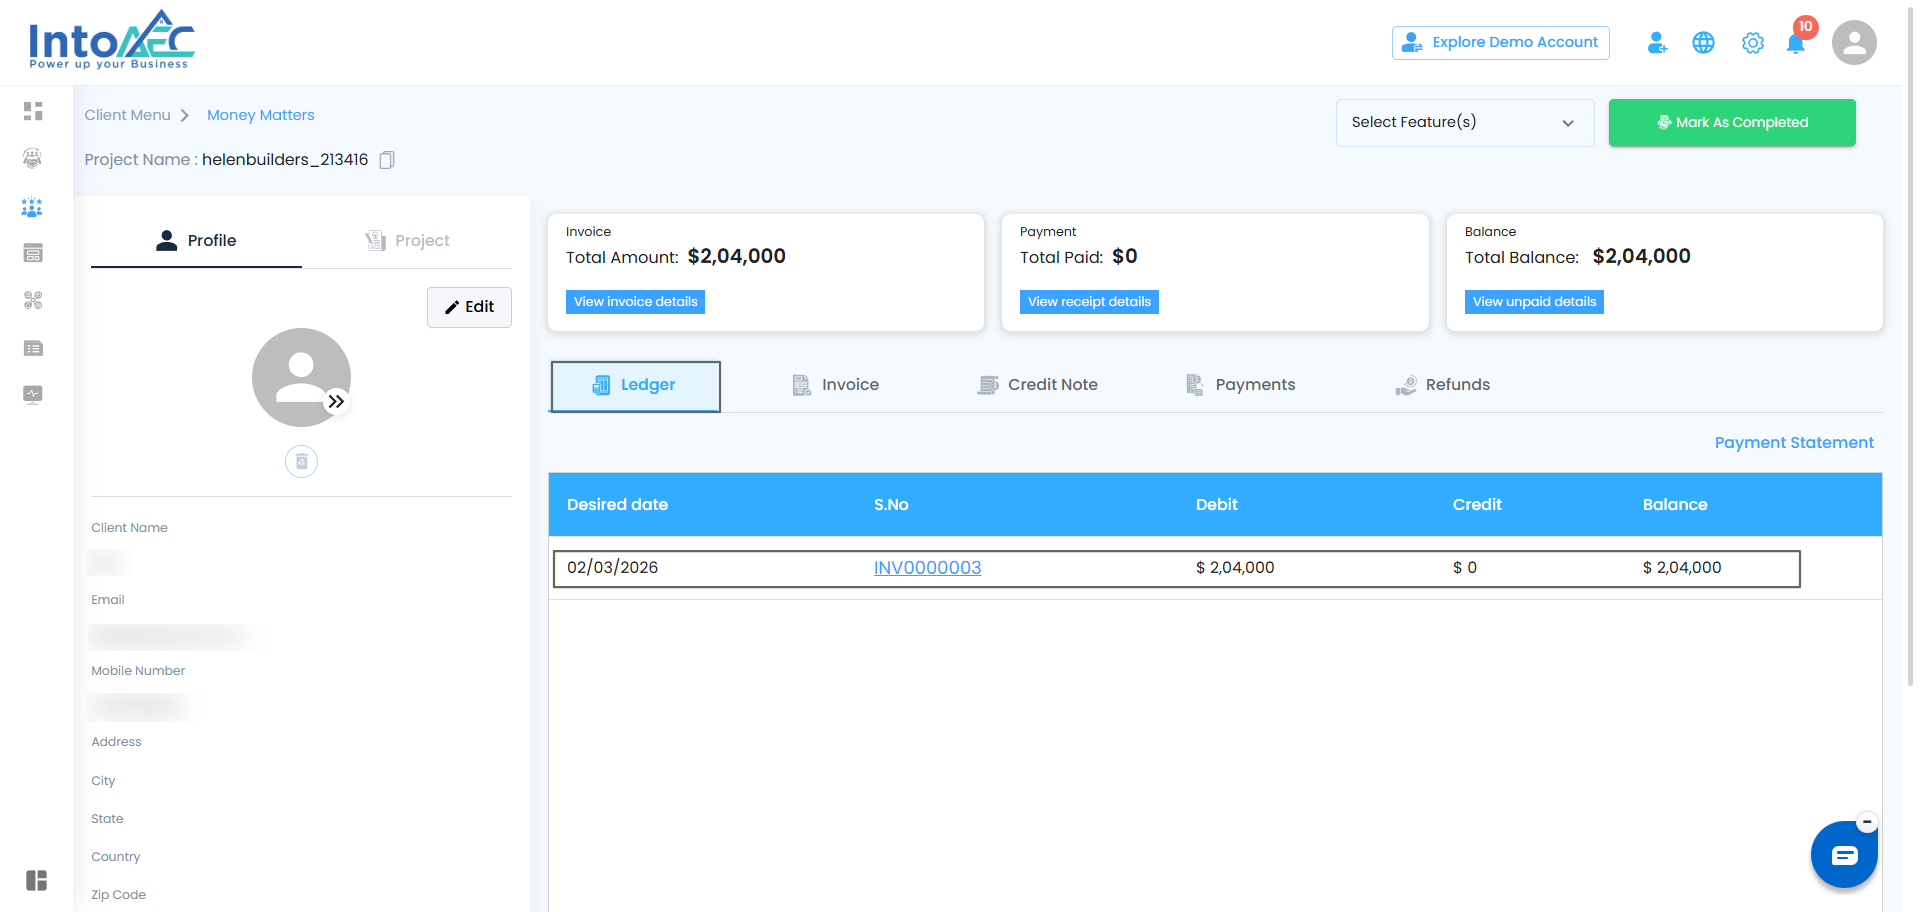1920x912 pixels.
Task: Click View invoice details
Action: pos(636,302)
